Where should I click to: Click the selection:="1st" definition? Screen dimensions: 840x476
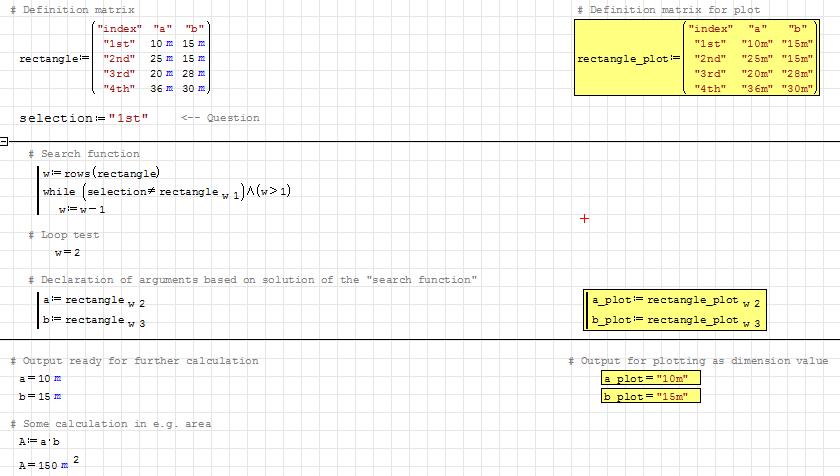pos(84,118)
